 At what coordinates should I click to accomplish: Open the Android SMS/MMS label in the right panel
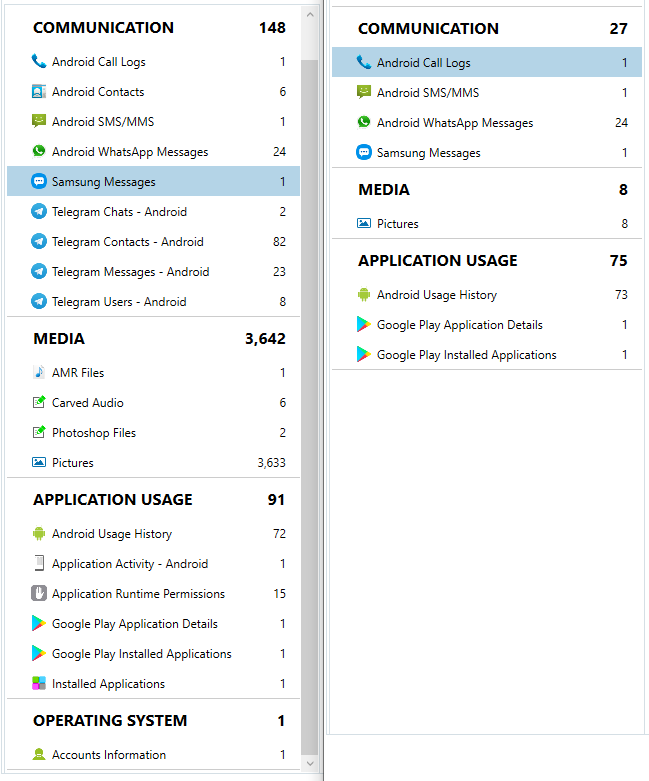[x=428, y=93]
